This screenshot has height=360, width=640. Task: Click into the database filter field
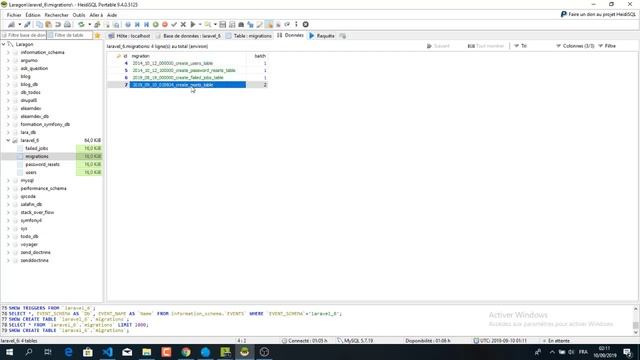point(24,36)
